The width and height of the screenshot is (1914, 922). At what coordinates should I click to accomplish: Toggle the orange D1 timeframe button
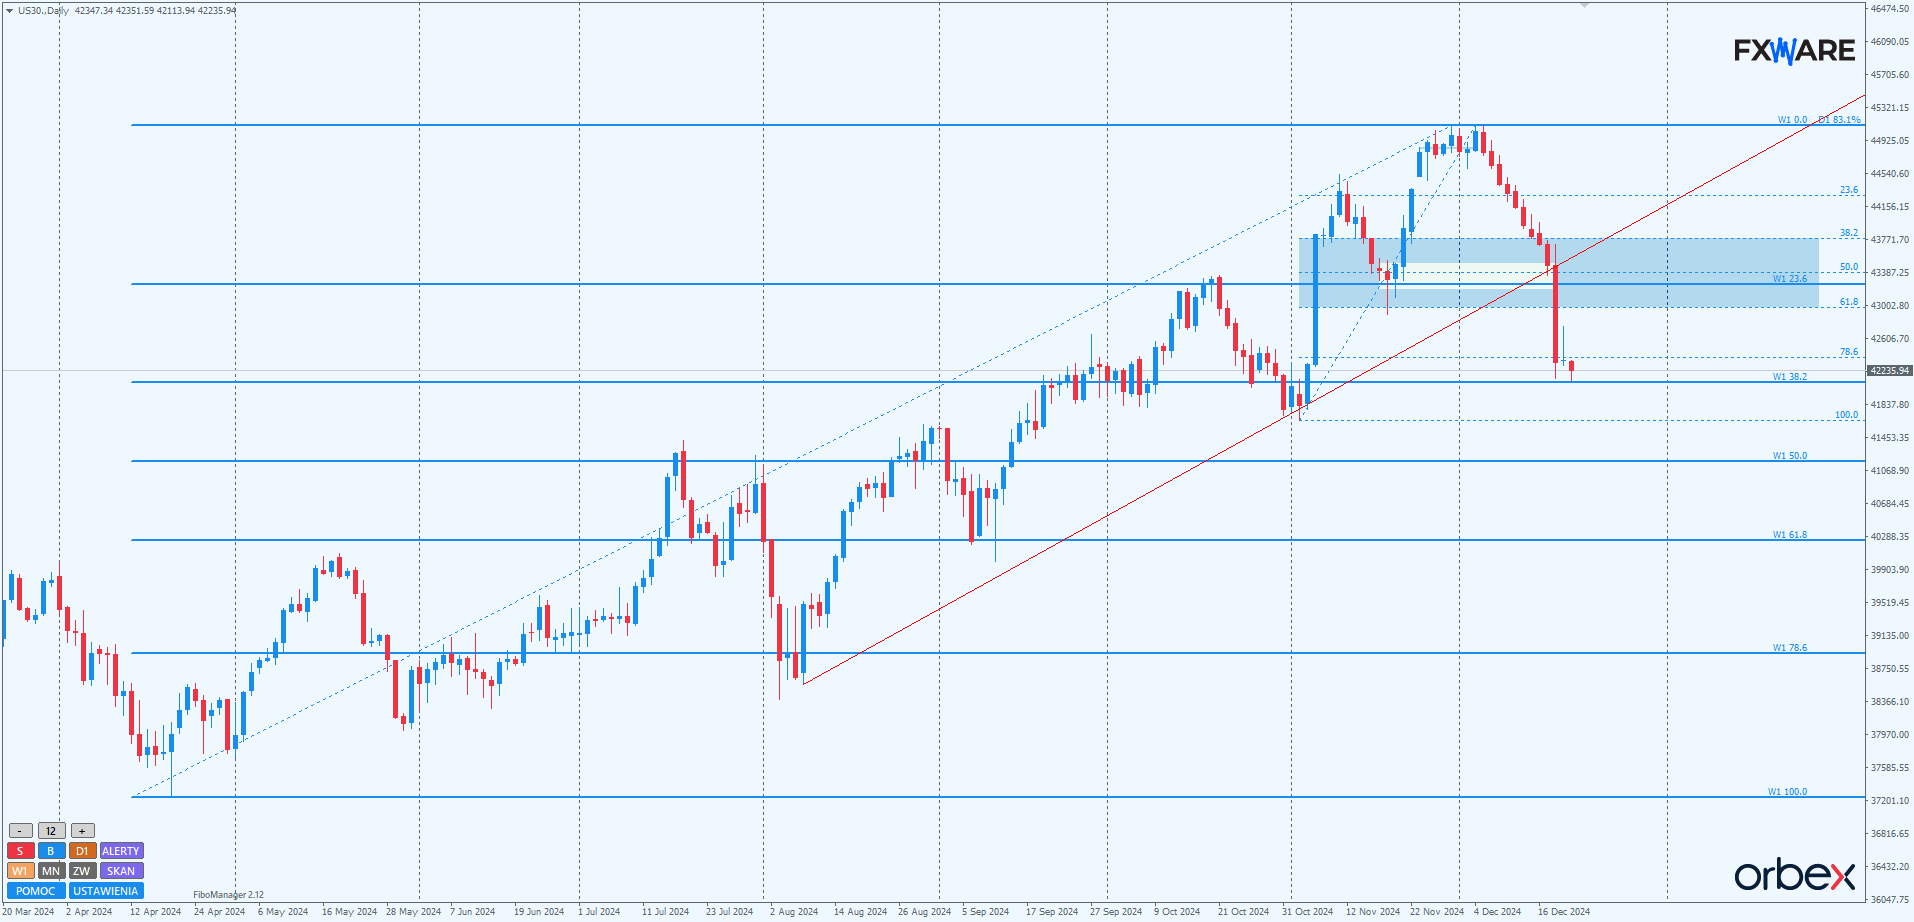(82, 851)
